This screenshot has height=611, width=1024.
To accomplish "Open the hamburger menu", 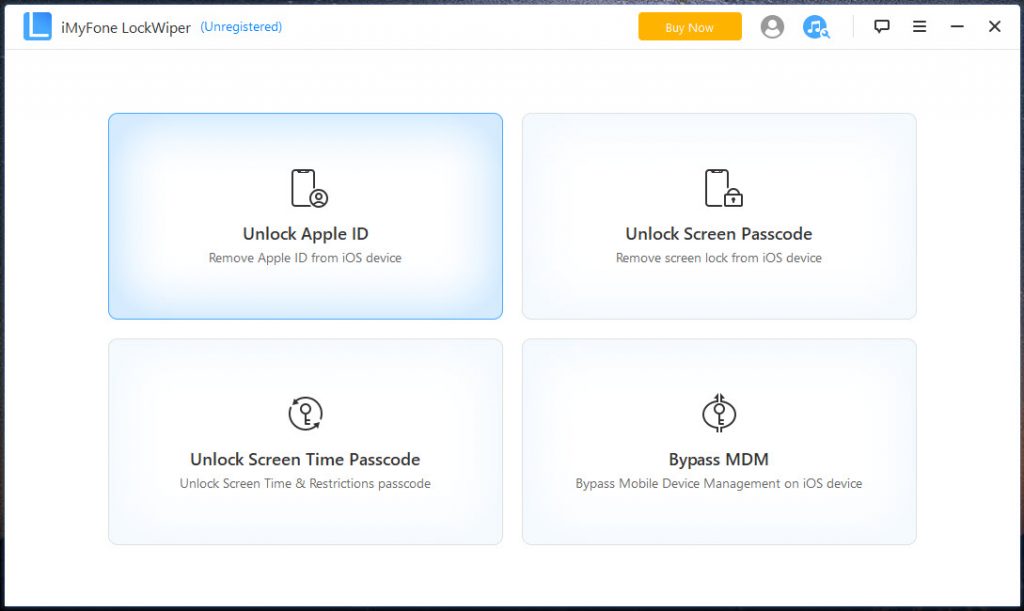I will pyautogui.click(x=920, y=26).
